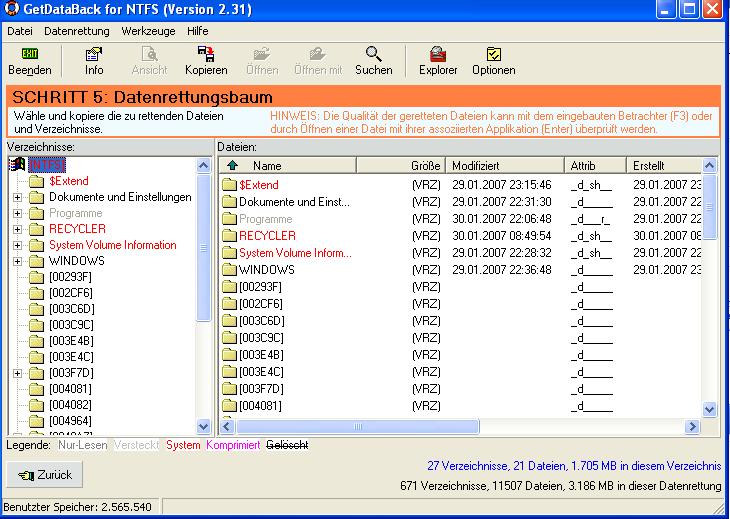This screenshot has width=730, height=519.
Task: Open the Datenrettung menu
Action: coord(77,31)
